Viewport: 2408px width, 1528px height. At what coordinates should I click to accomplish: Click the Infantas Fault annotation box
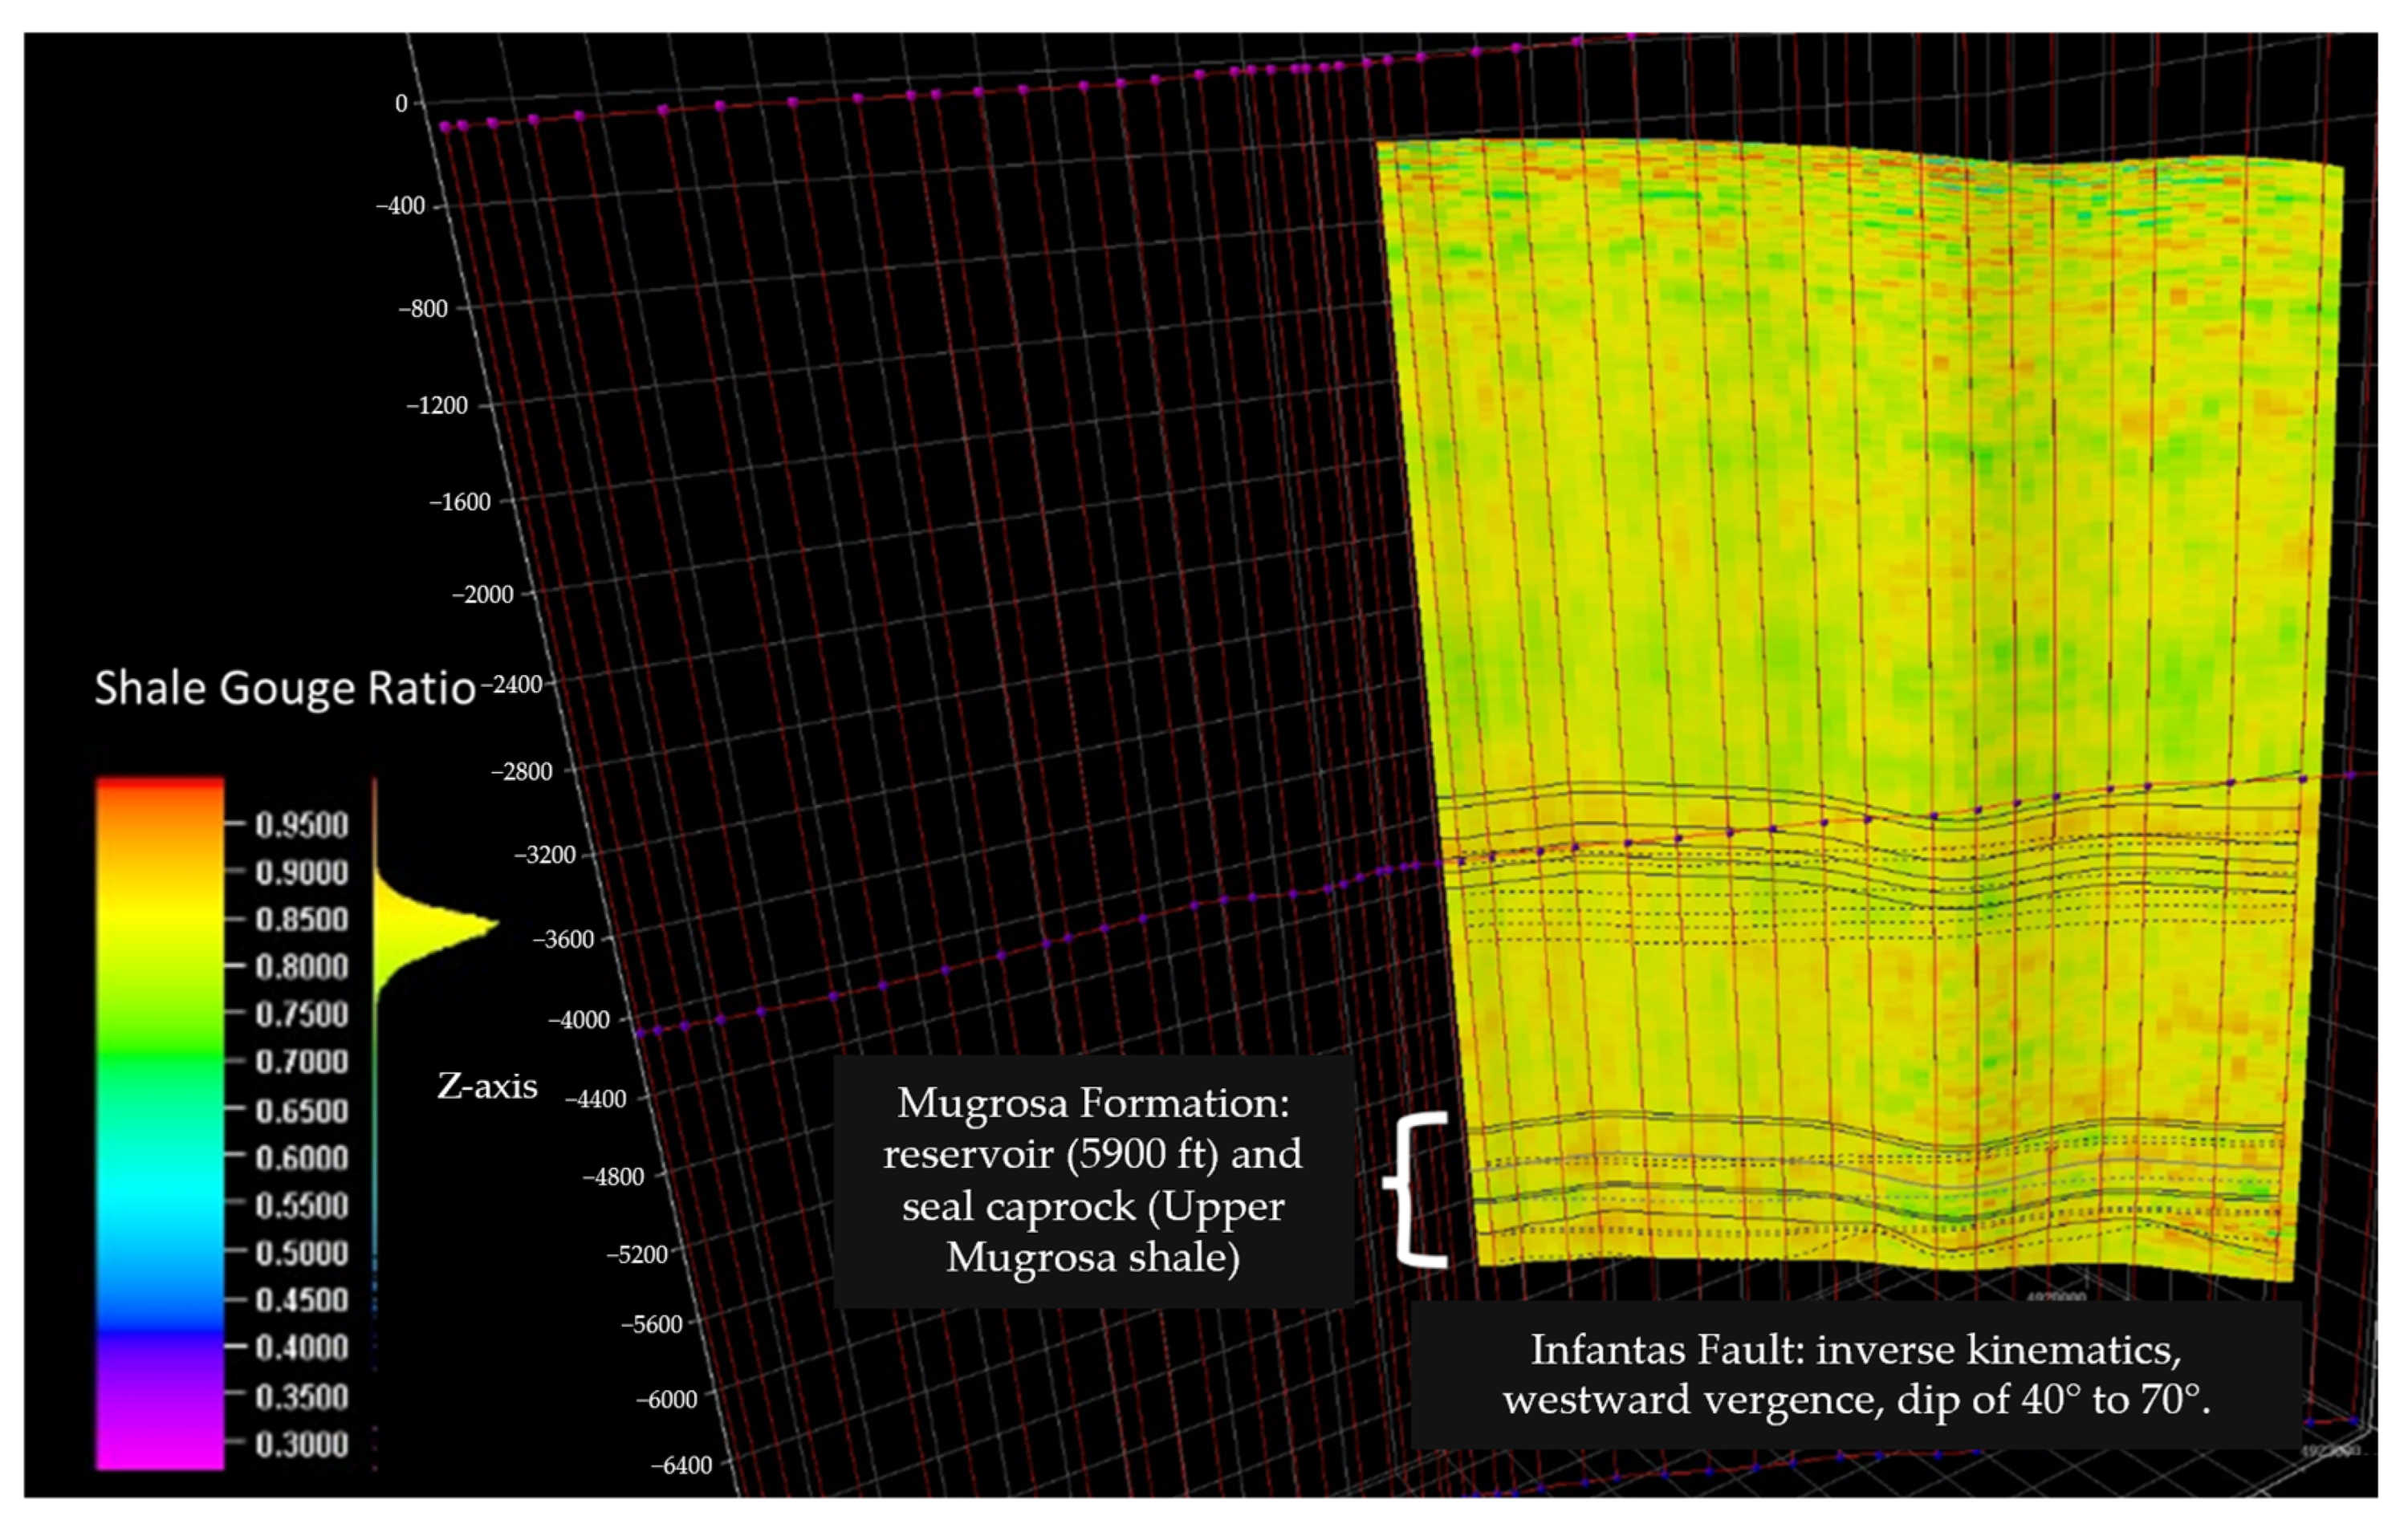point(1856,1374)
